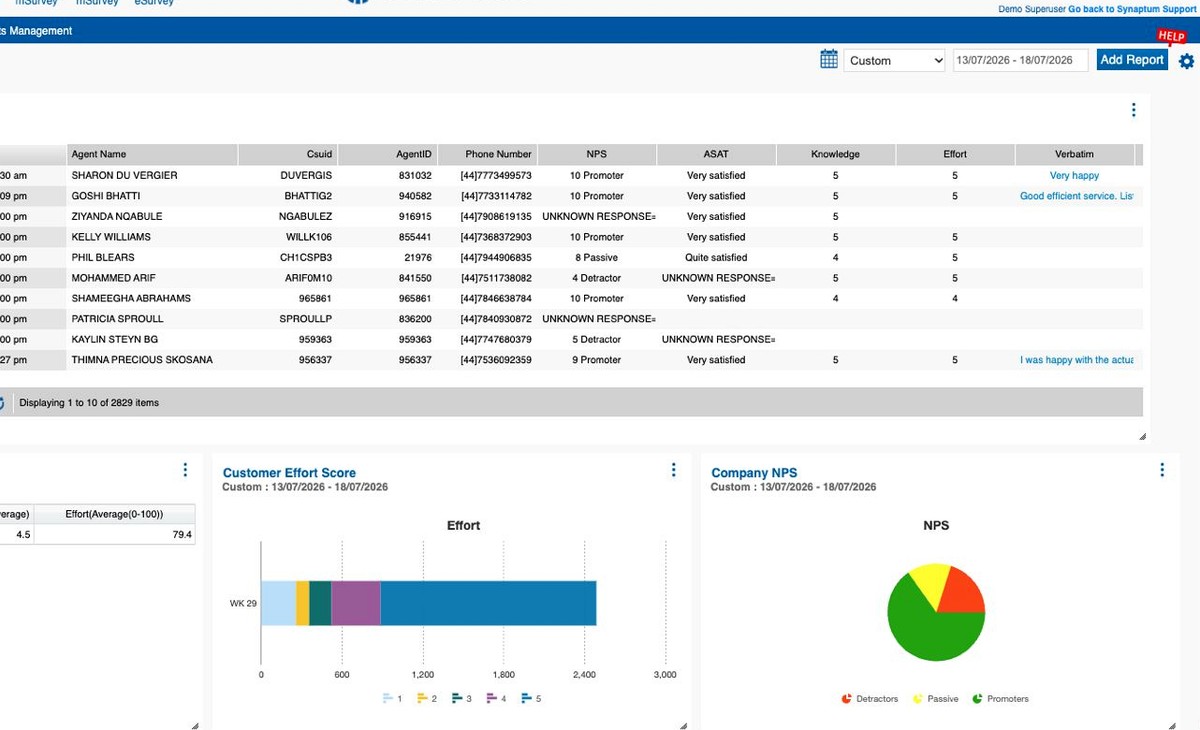The image size is (1200, 730).
Task: Select KAYLIN STEYN BG agent name cell
Action: 114,339
